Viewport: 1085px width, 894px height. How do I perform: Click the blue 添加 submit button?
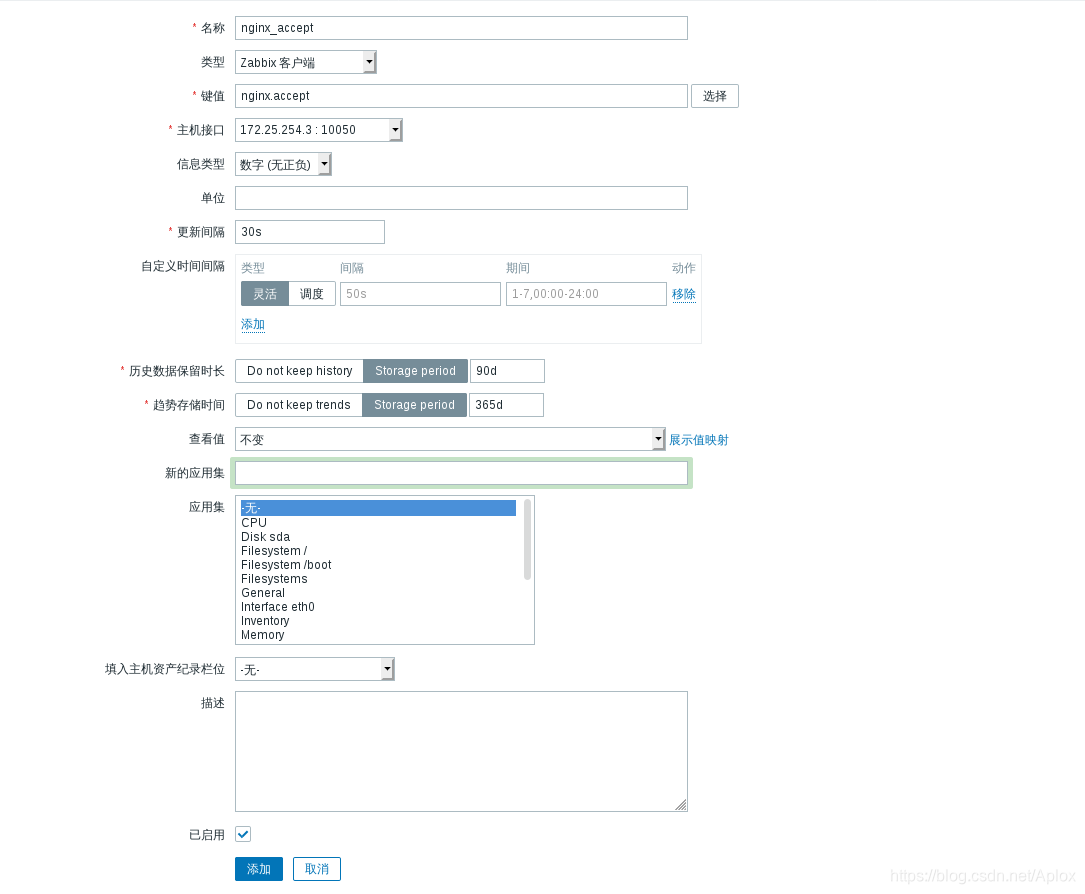(259, 869)
